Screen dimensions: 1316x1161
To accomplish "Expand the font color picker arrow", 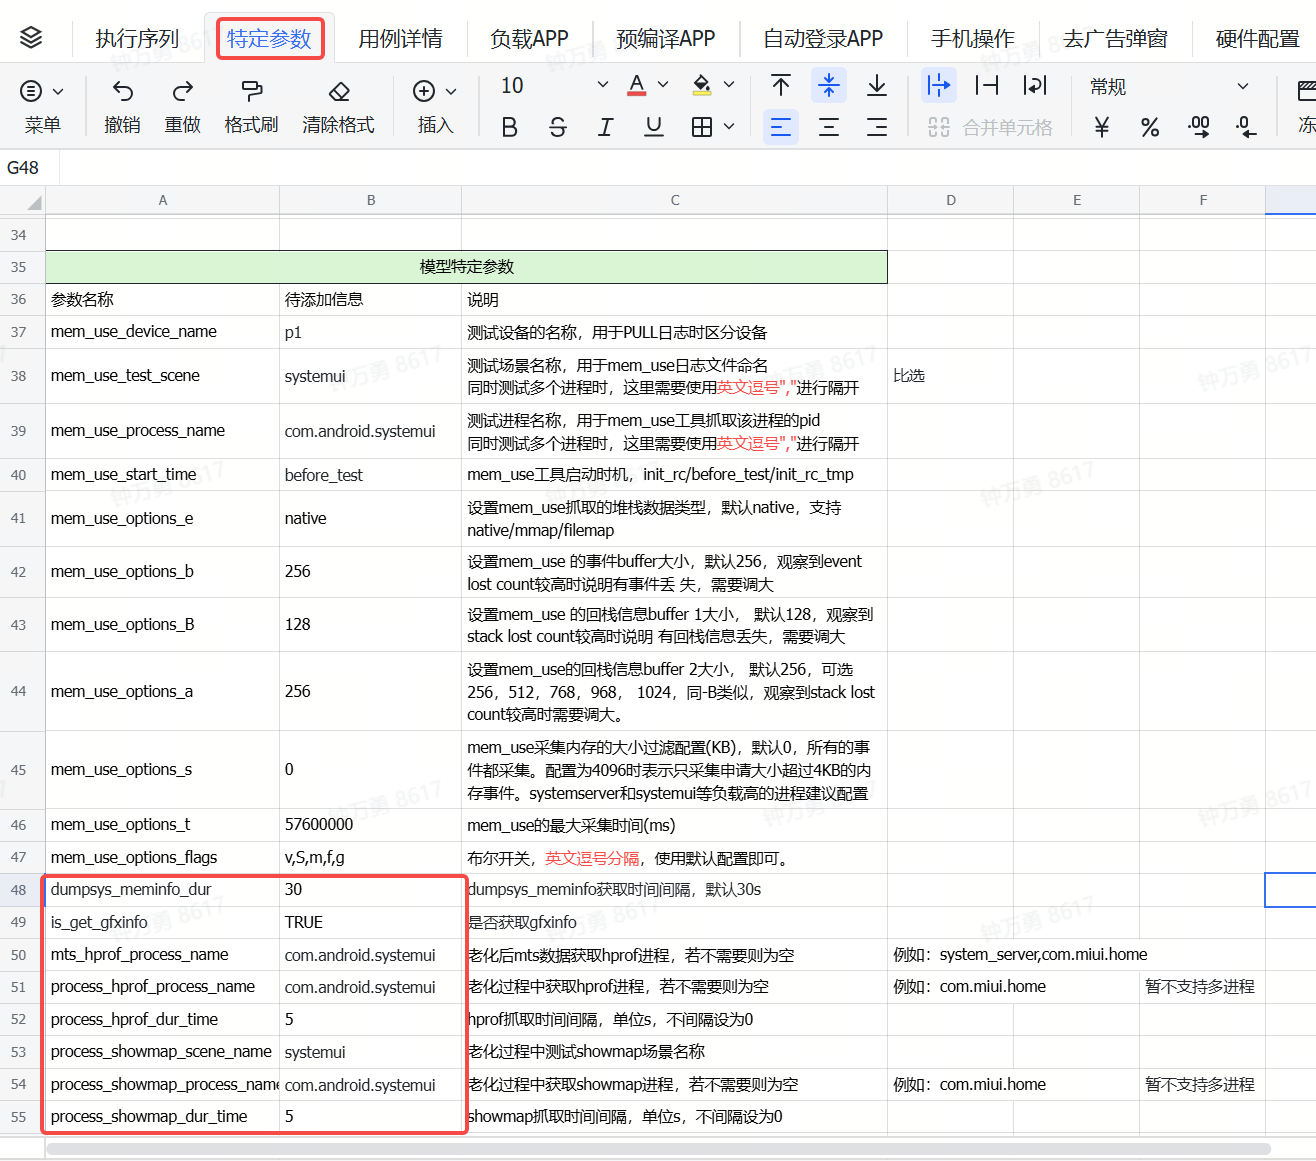I will coord(663,85).
